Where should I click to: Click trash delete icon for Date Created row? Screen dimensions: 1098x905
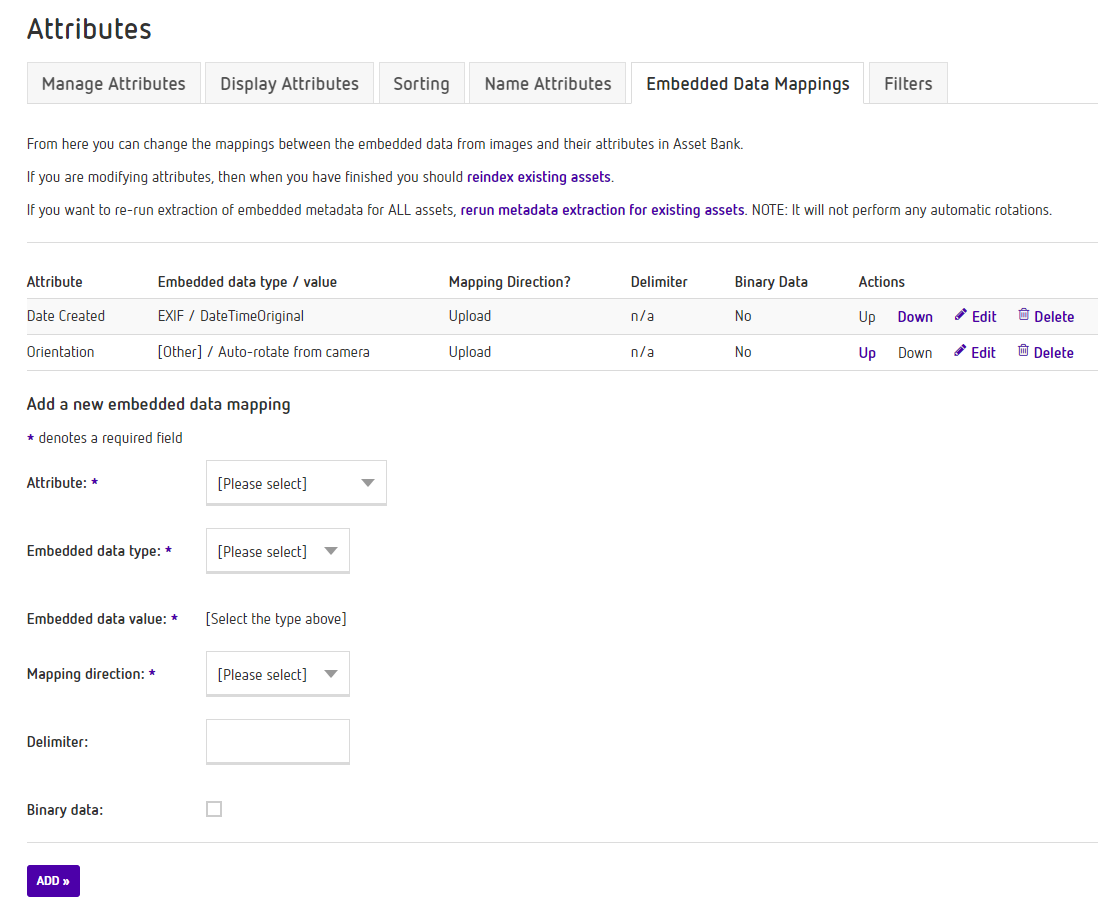[1023, 315]
